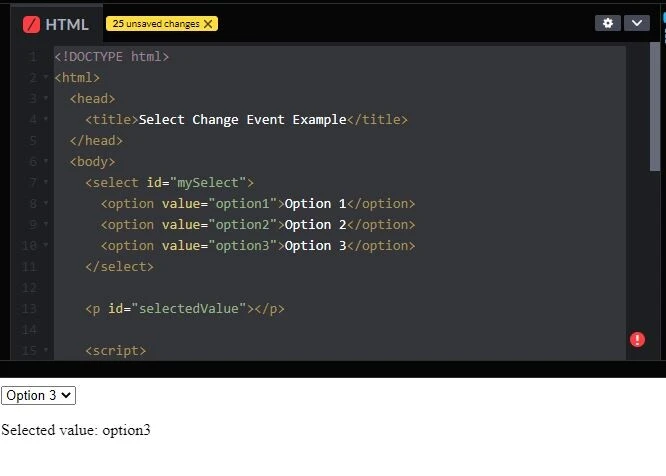666x476 pixels.
Task: Open the HTML panel chevron dropdown menu
Action: [637, 23]
